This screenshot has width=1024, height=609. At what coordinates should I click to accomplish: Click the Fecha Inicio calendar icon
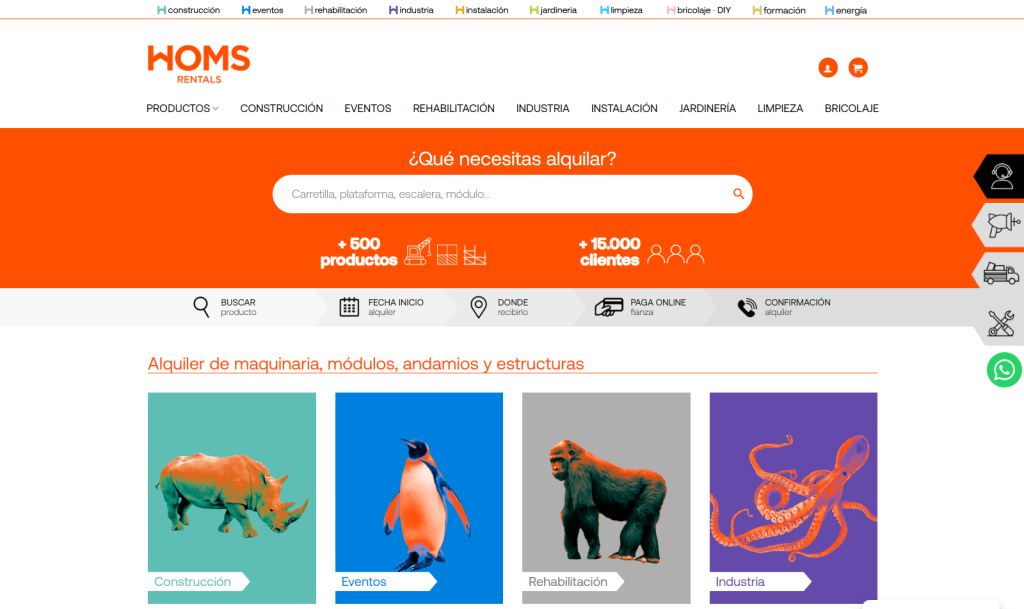point(349,307)
